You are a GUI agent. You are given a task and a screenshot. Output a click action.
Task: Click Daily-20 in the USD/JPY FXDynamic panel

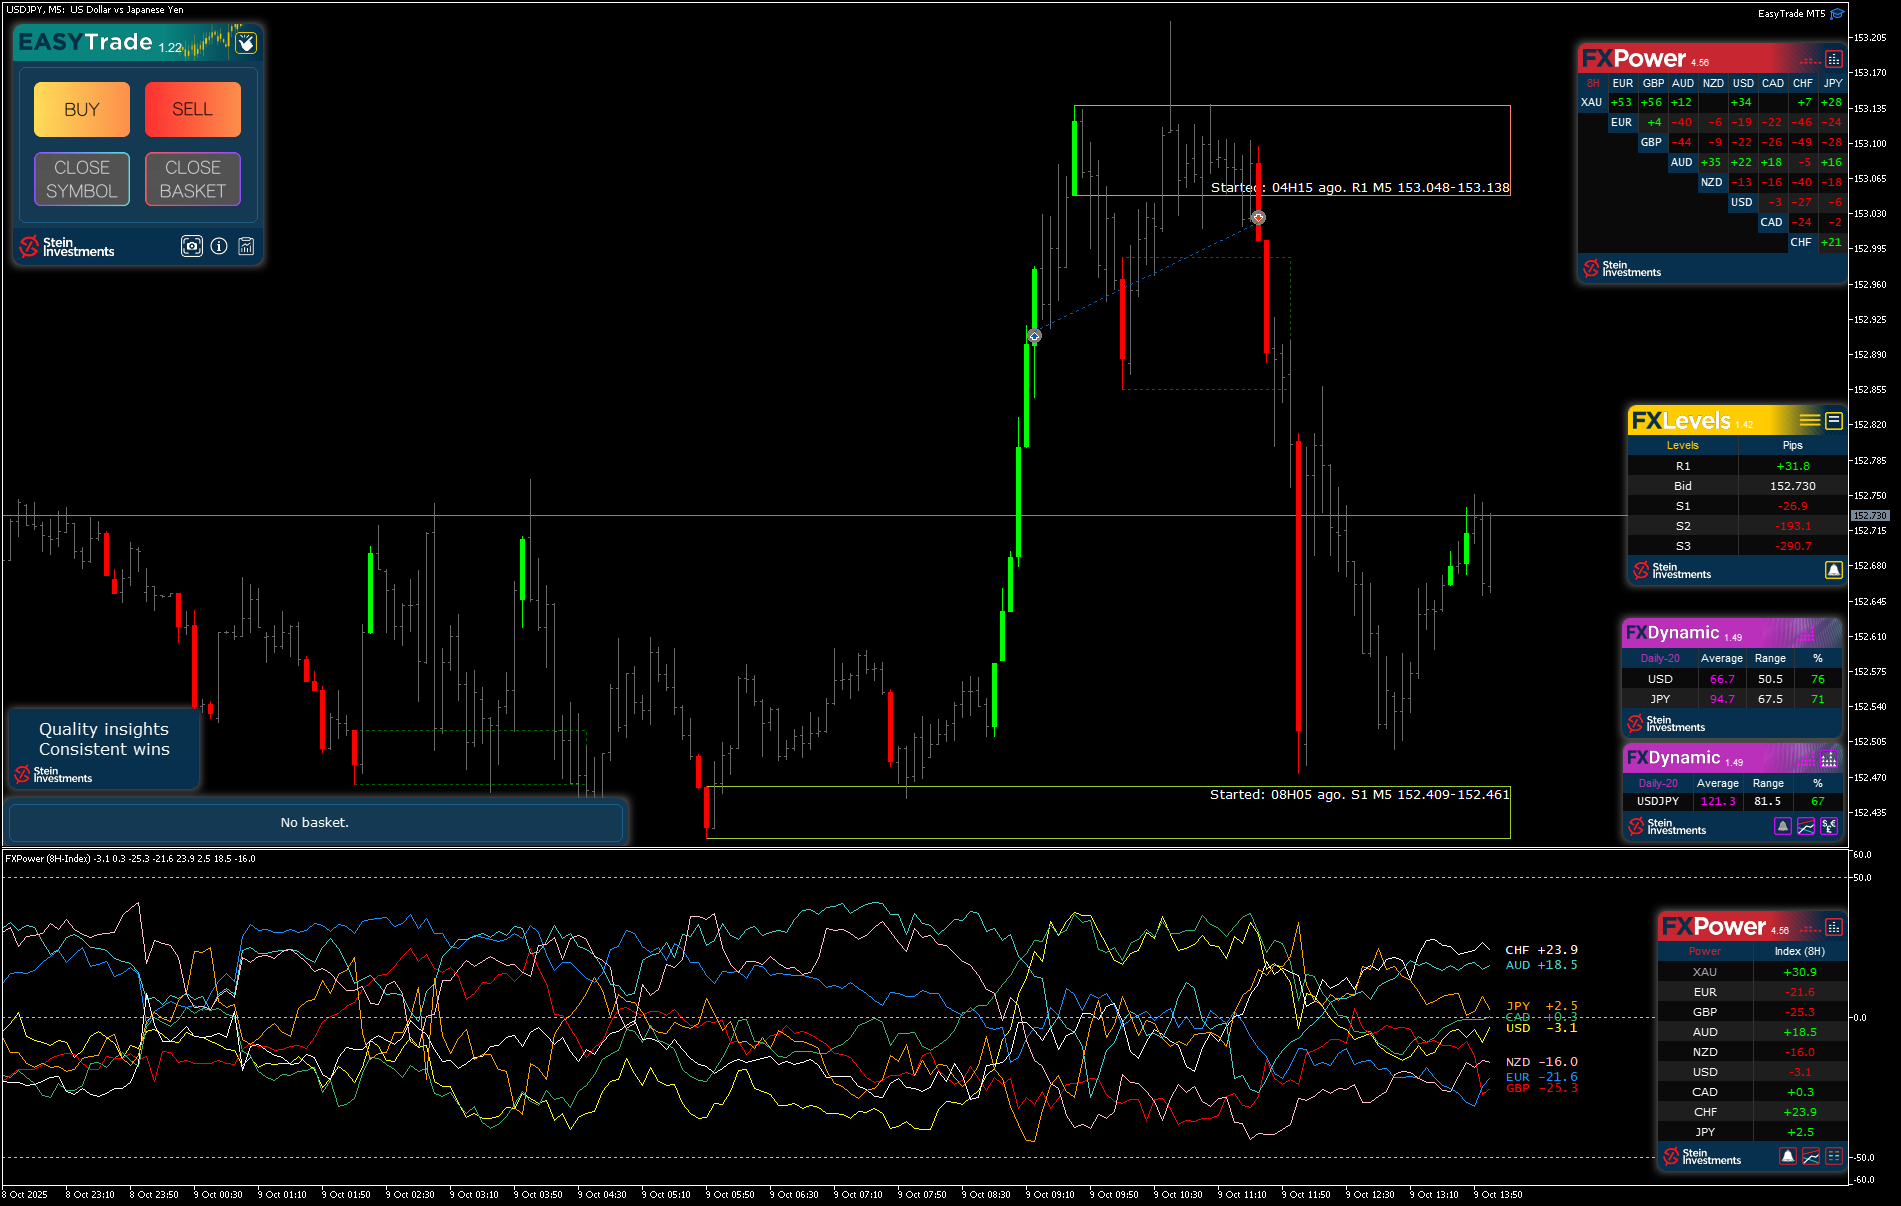(1660, 658)
